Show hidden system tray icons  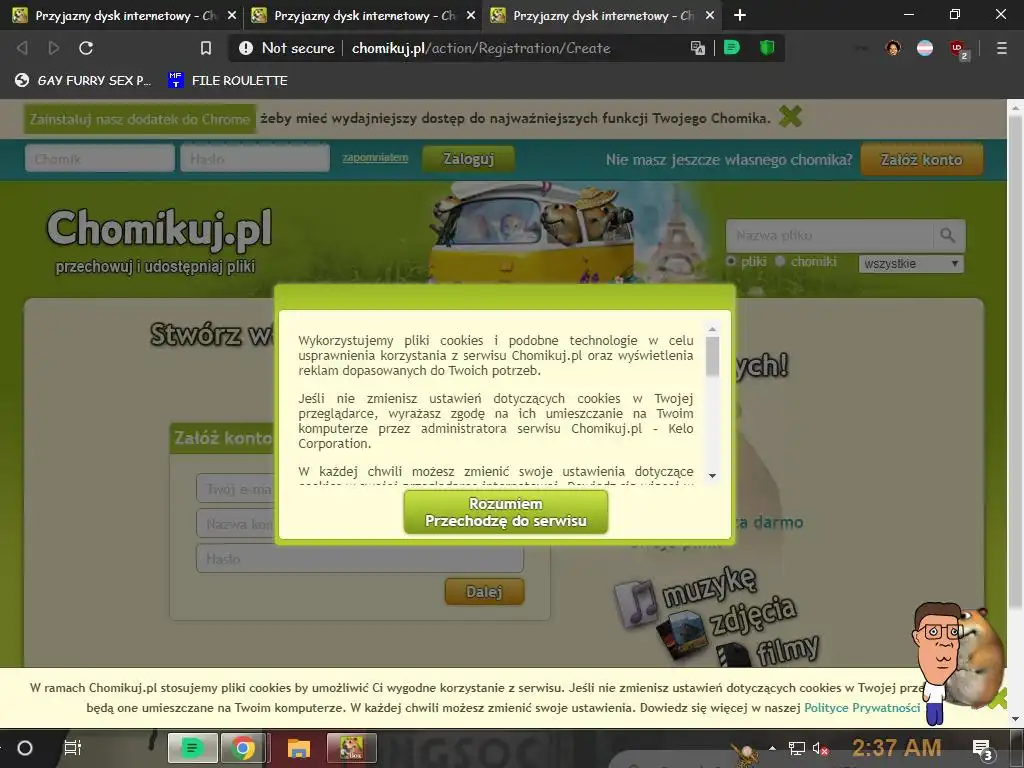[x=773, y=748]
